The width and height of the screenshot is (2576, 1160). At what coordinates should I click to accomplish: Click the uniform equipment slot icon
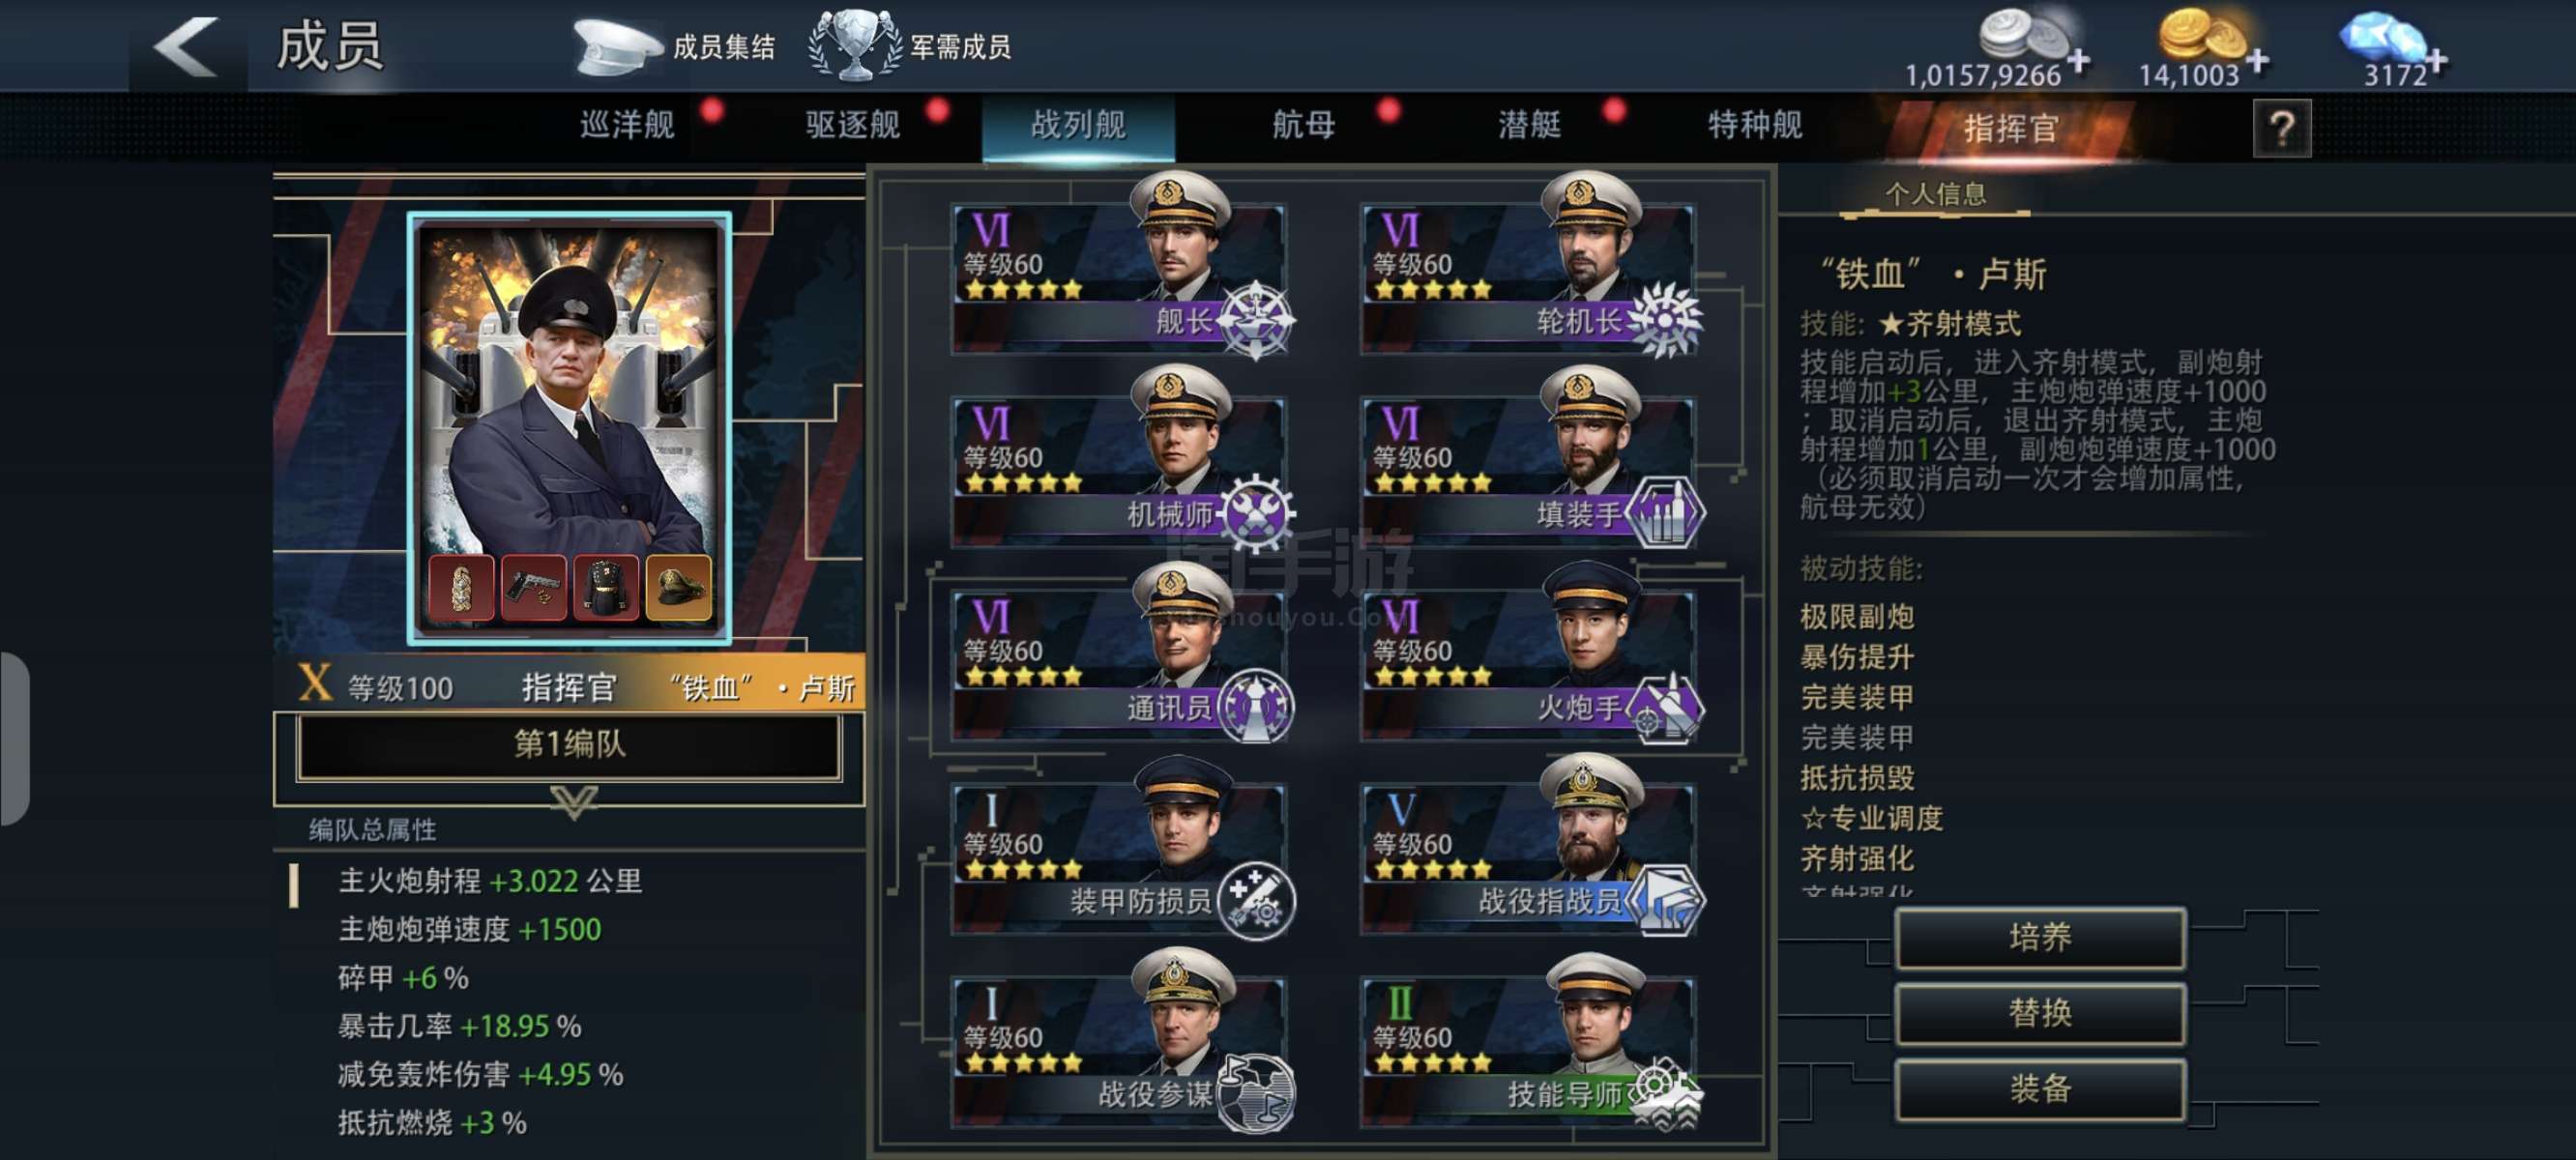click(606, 589)
